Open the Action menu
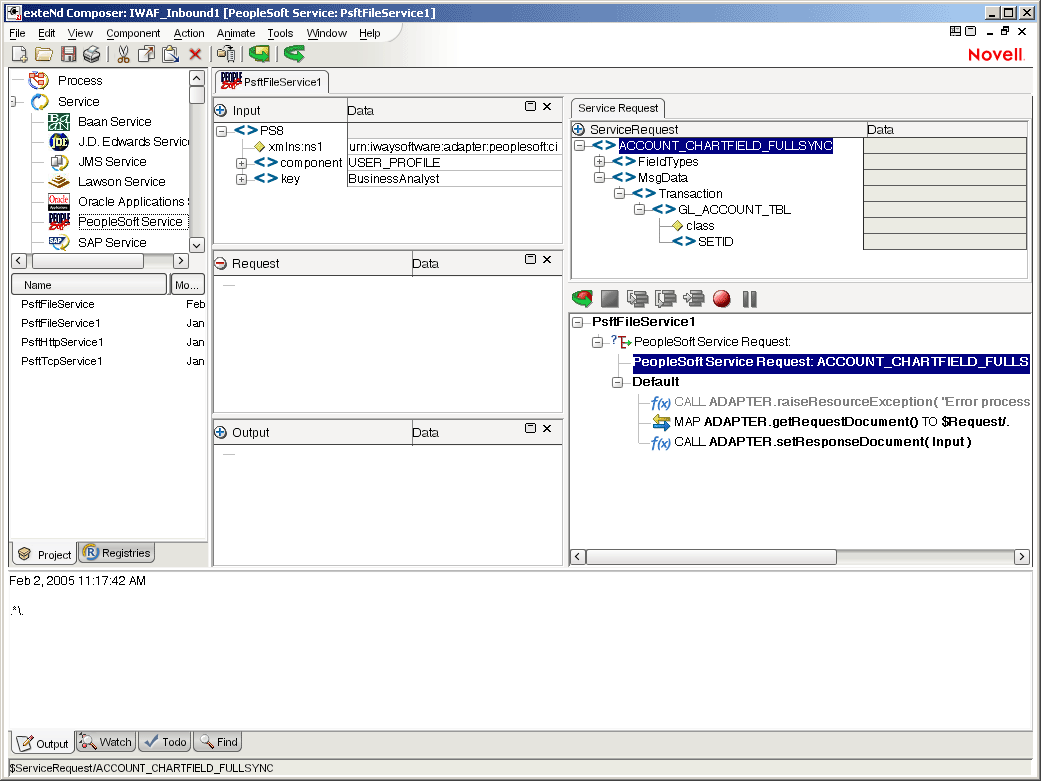The image size is (1041, 781). pyautogui.click(x=189, y=33)
